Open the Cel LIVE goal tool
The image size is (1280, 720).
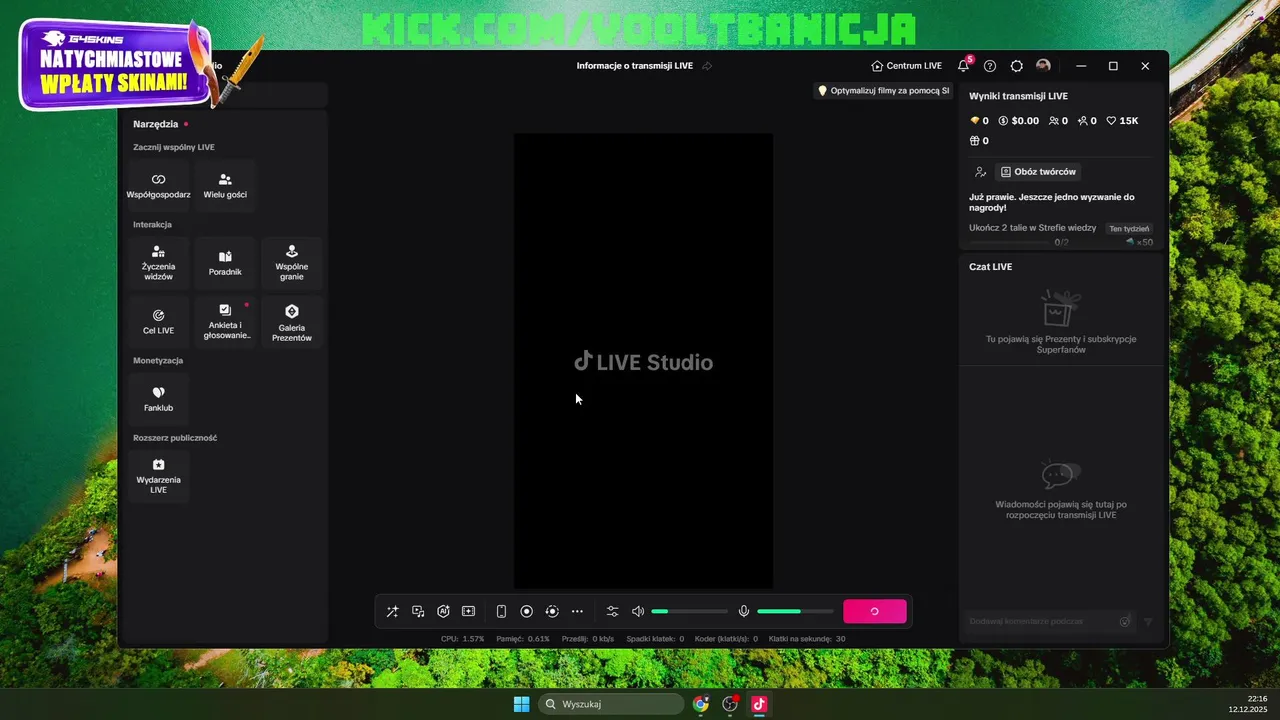[x=158, y=321]
